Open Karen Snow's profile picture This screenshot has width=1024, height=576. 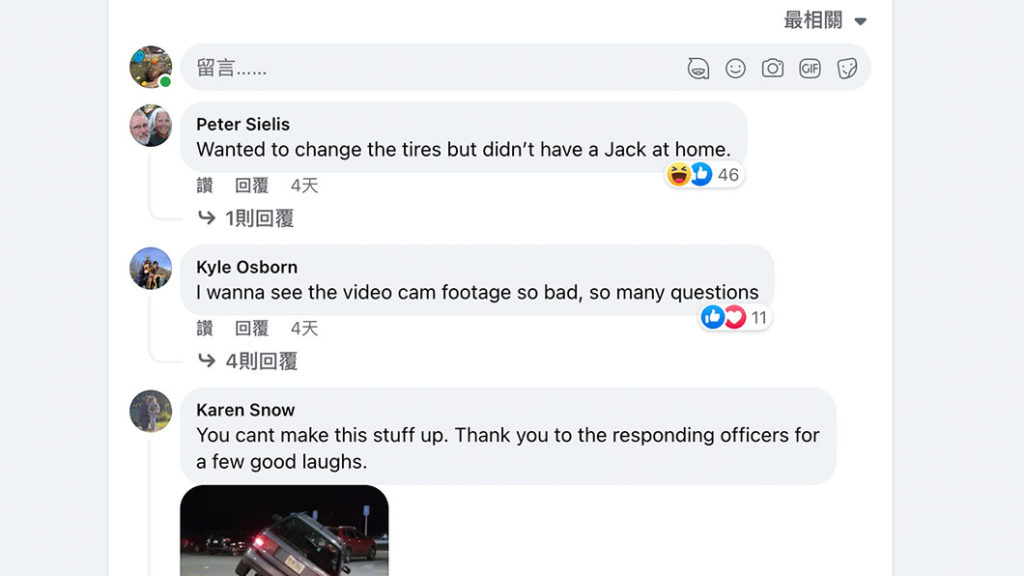click(x=151, y=411)
